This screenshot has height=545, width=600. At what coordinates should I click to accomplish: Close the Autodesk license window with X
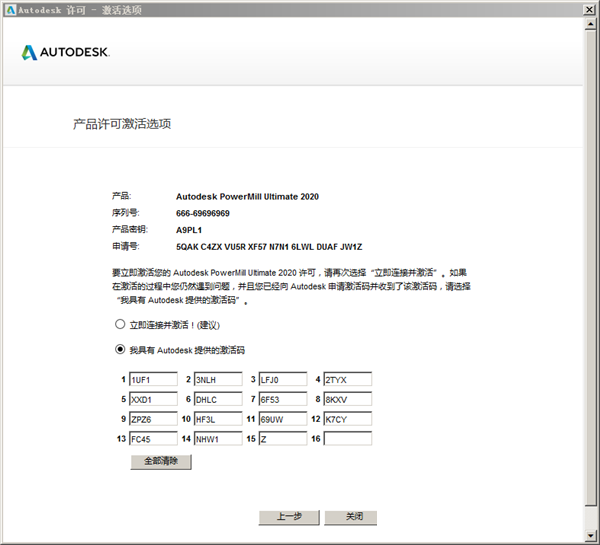tap(589, 10)
